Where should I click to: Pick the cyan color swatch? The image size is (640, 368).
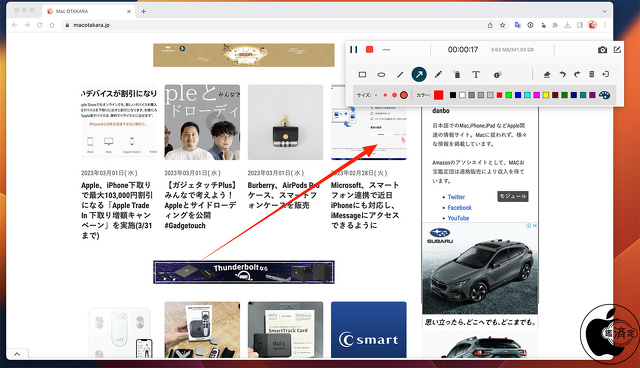[x=527, y=95]
